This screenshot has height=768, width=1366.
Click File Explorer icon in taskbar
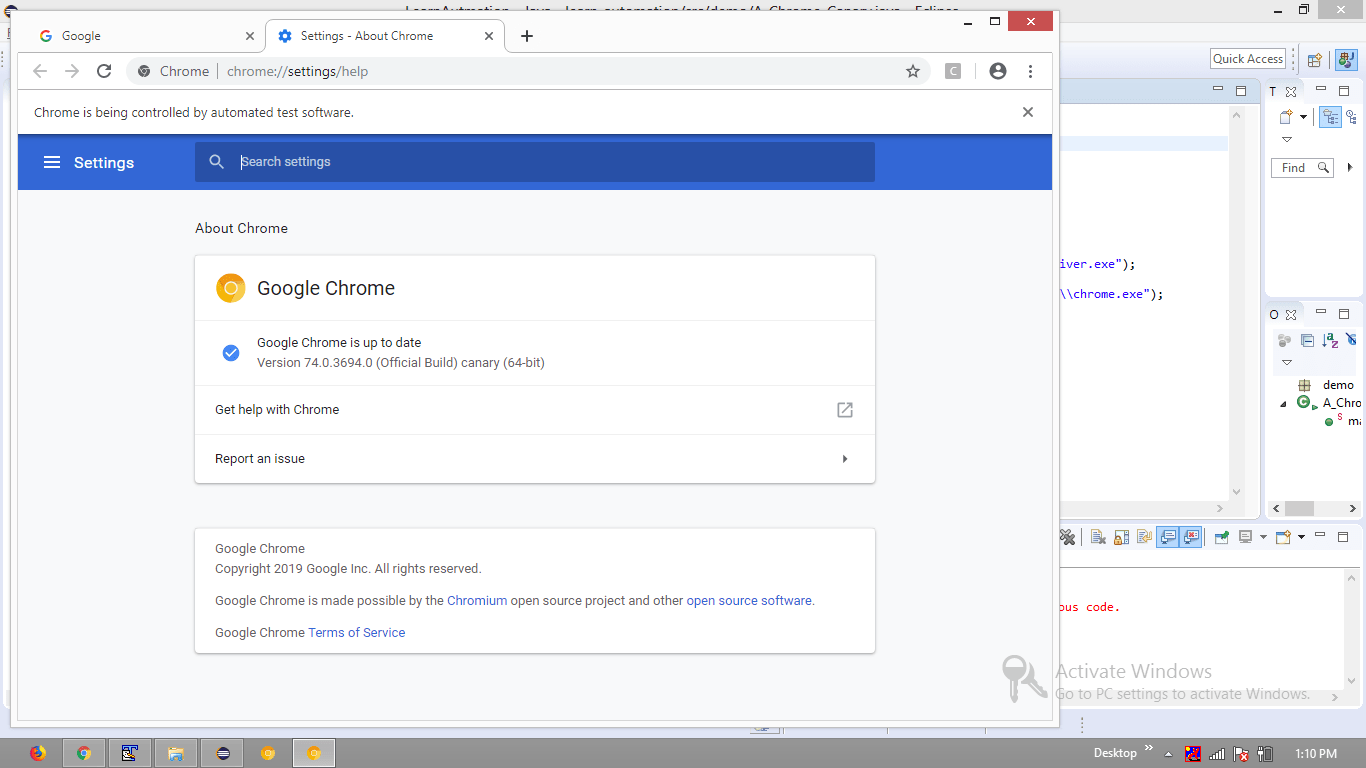point(175,753)
